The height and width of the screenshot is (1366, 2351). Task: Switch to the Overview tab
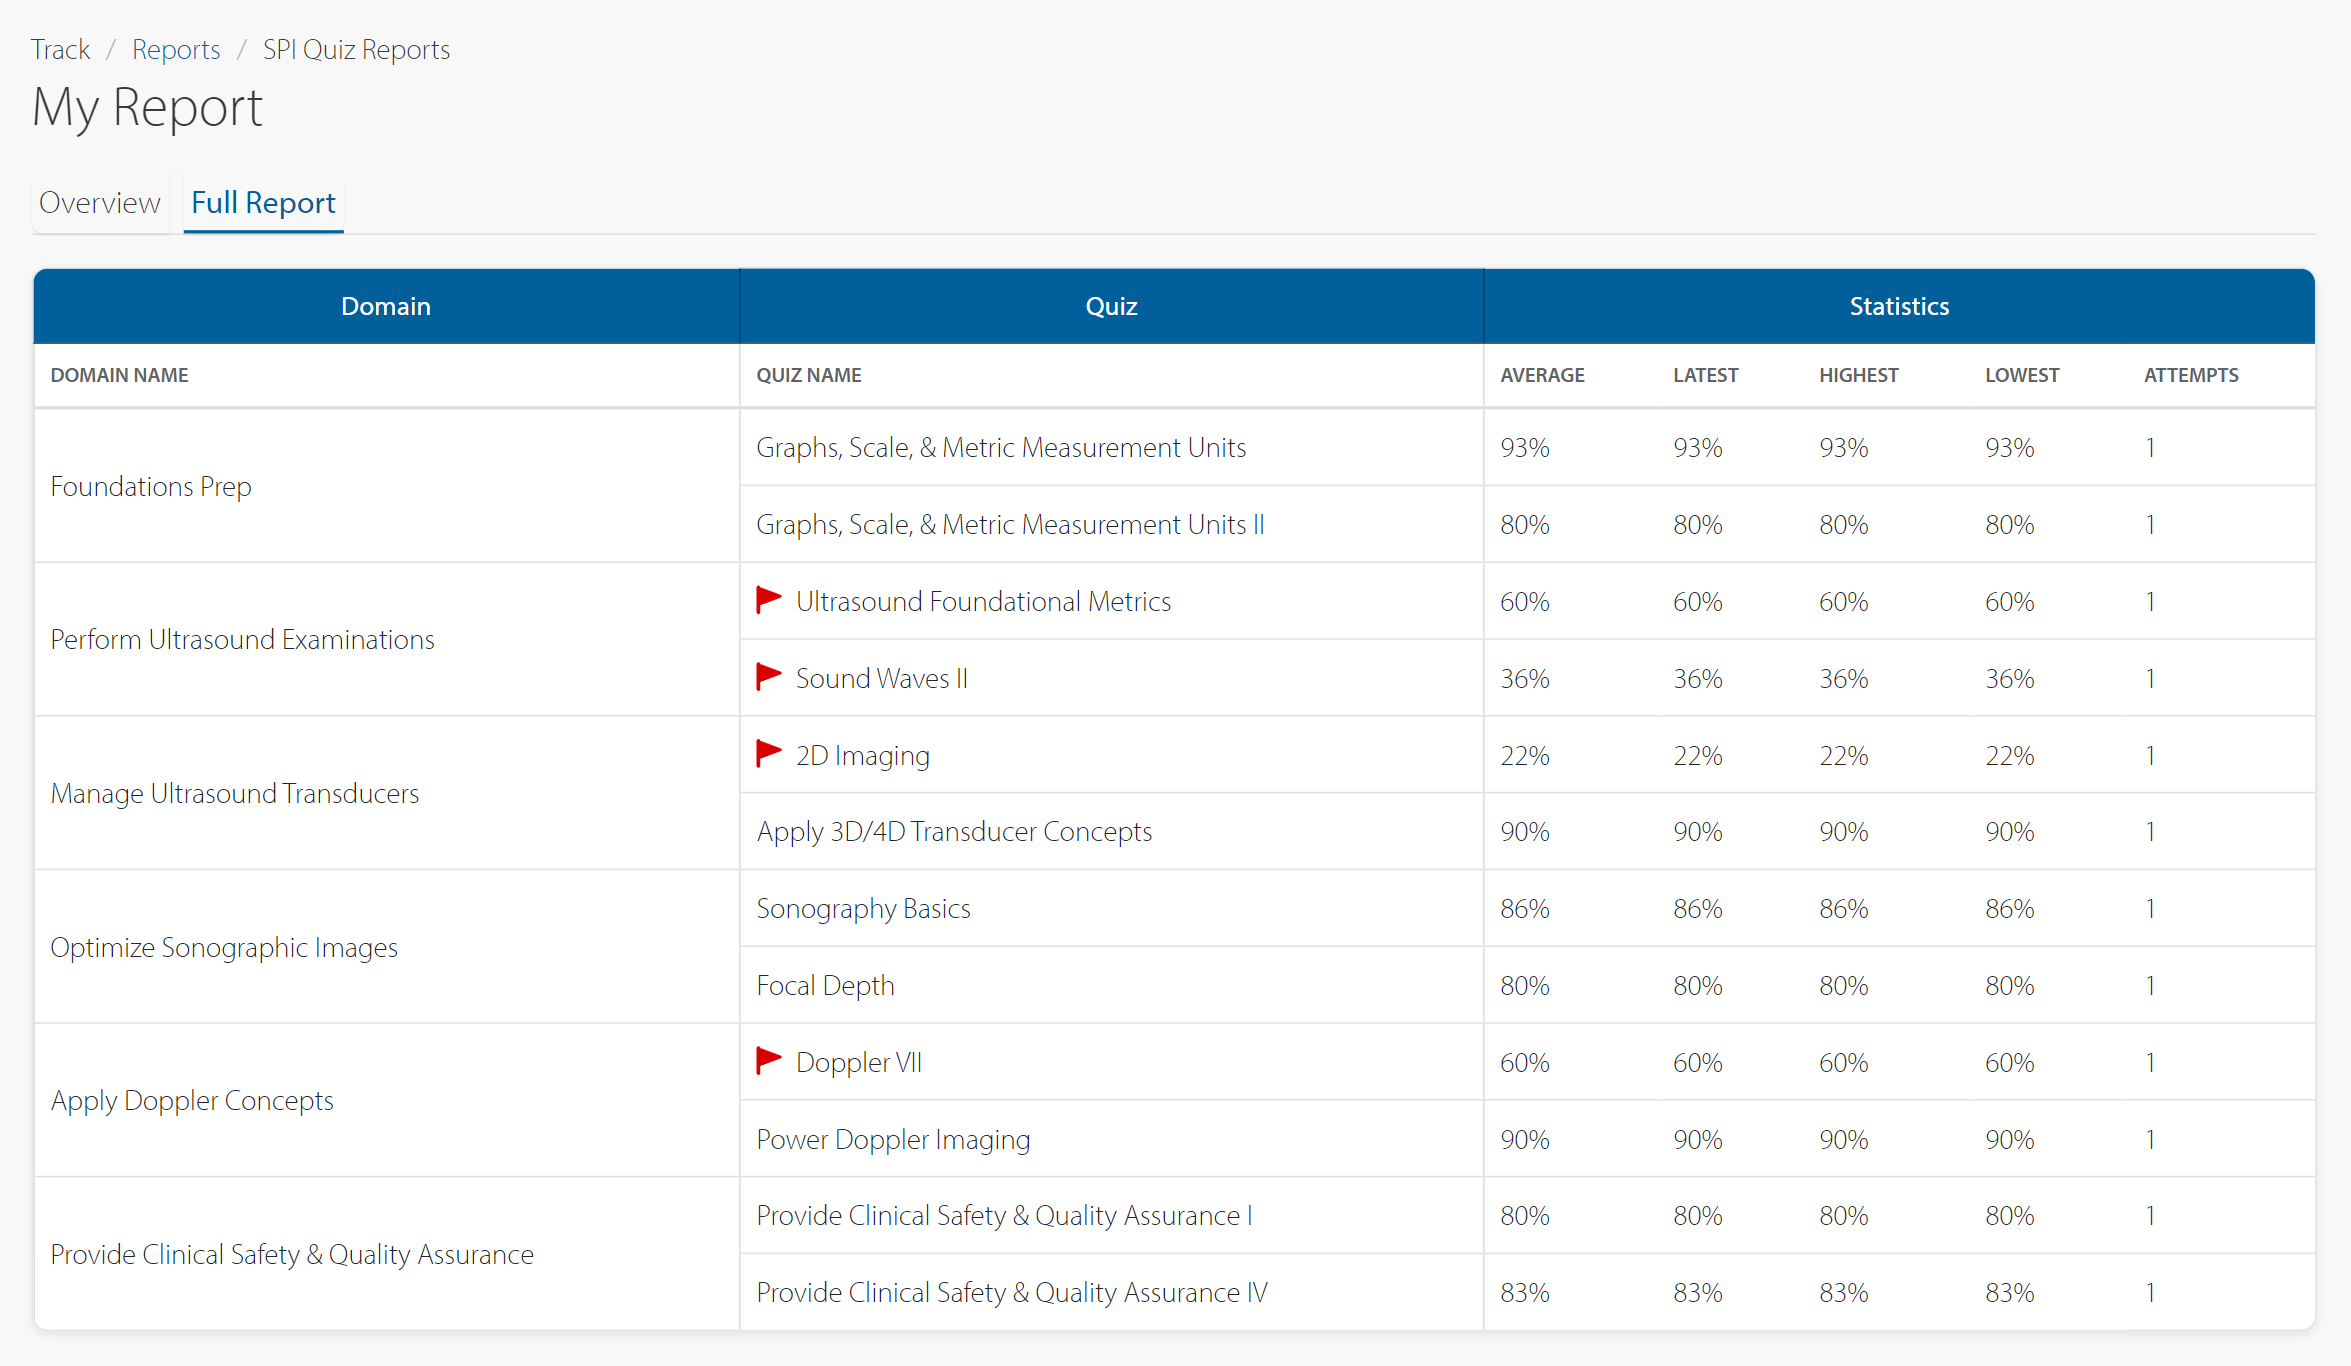[99, 202]
